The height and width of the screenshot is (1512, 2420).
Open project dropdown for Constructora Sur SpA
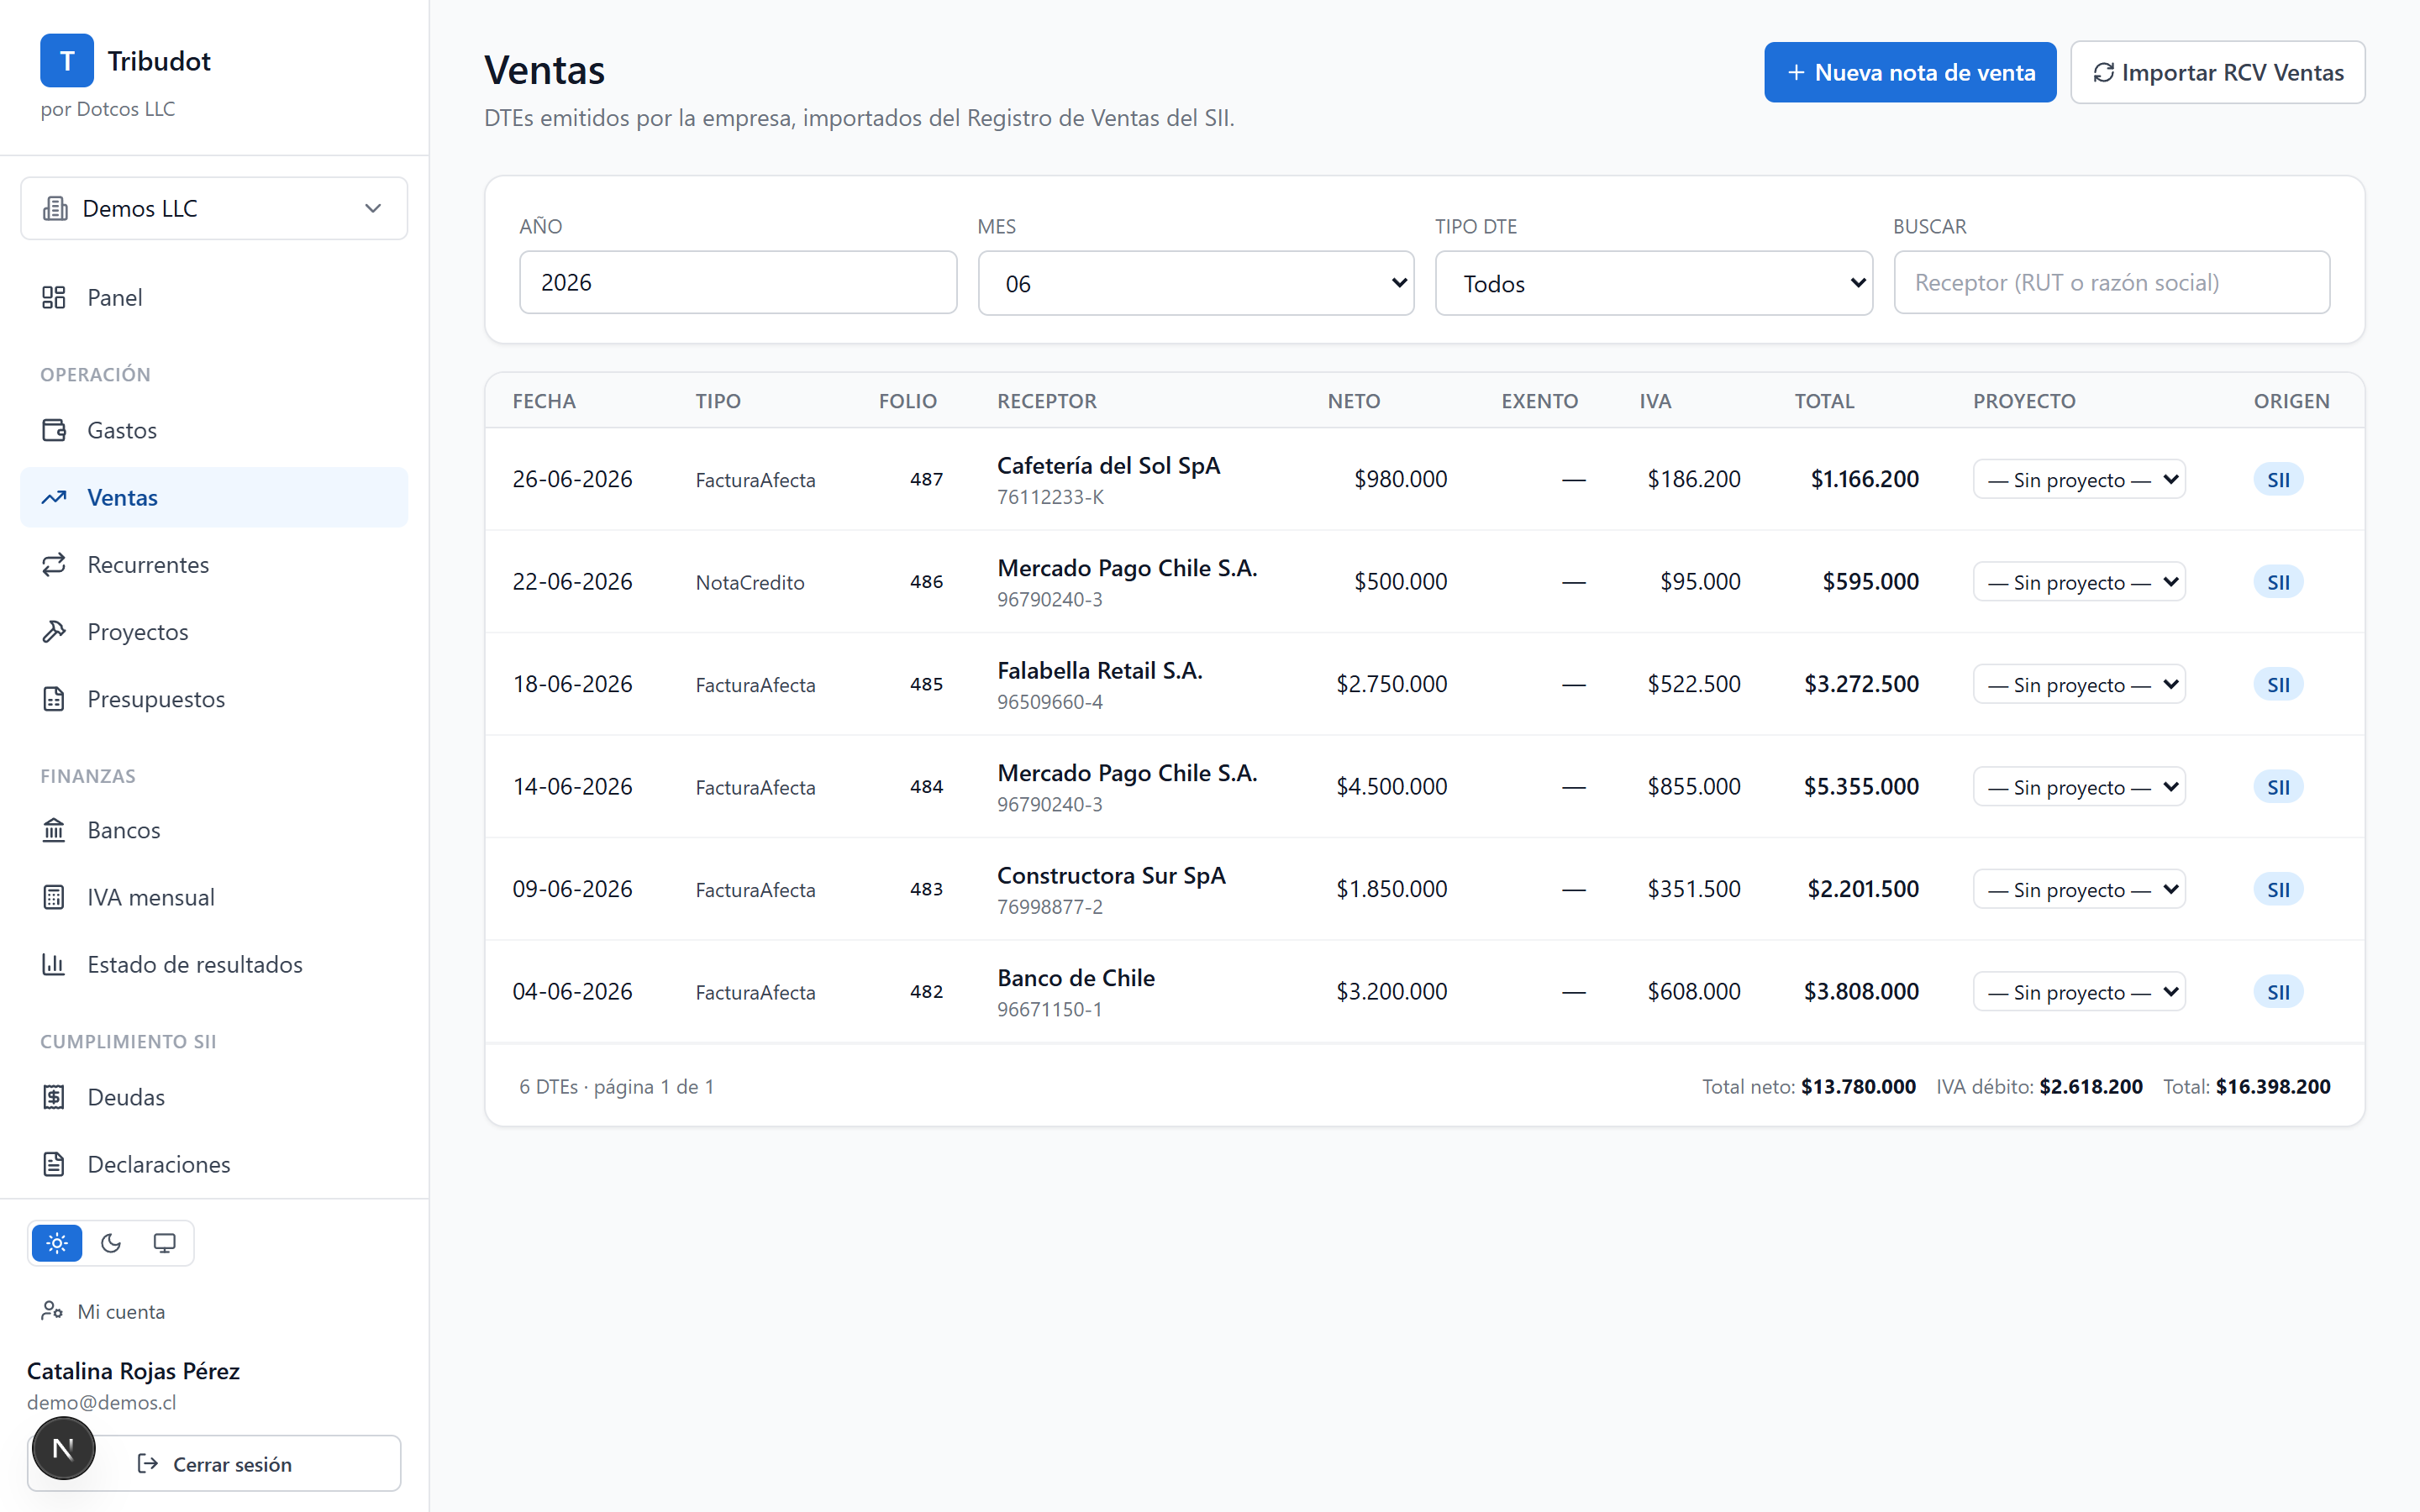(2079, 889)
